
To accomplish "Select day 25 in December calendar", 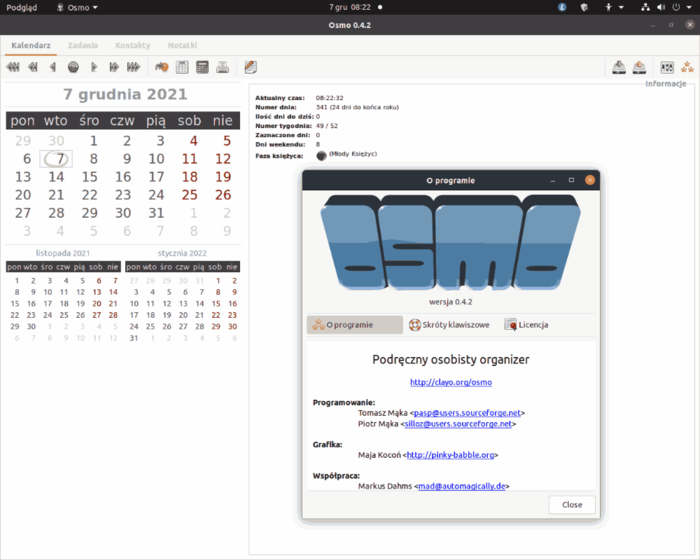I will point(189,195).
